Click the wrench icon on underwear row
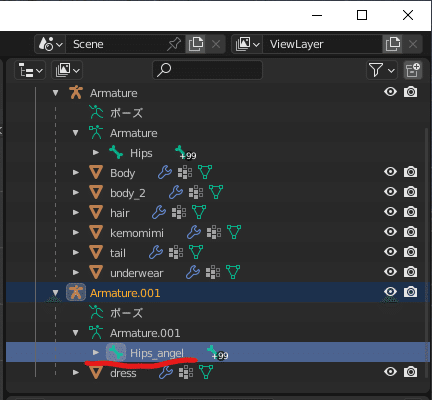 [x=193, y=272]
